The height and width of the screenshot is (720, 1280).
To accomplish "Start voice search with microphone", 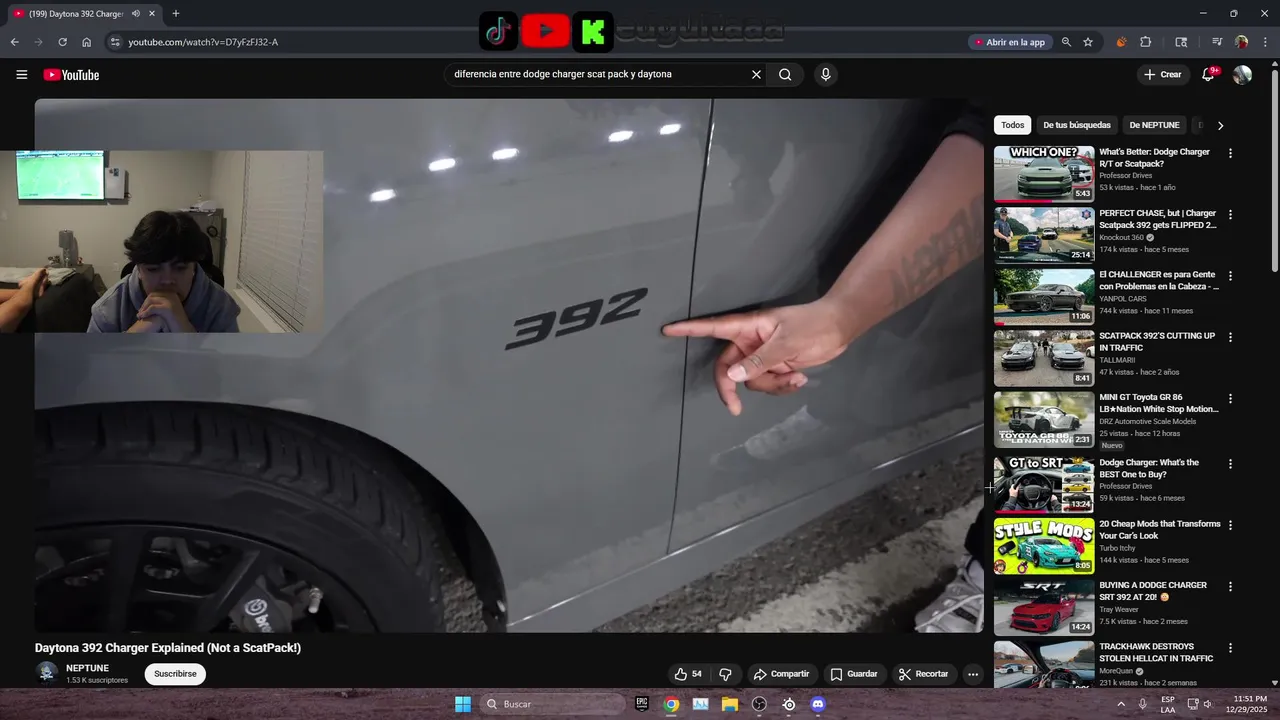I will coord(825,74).
